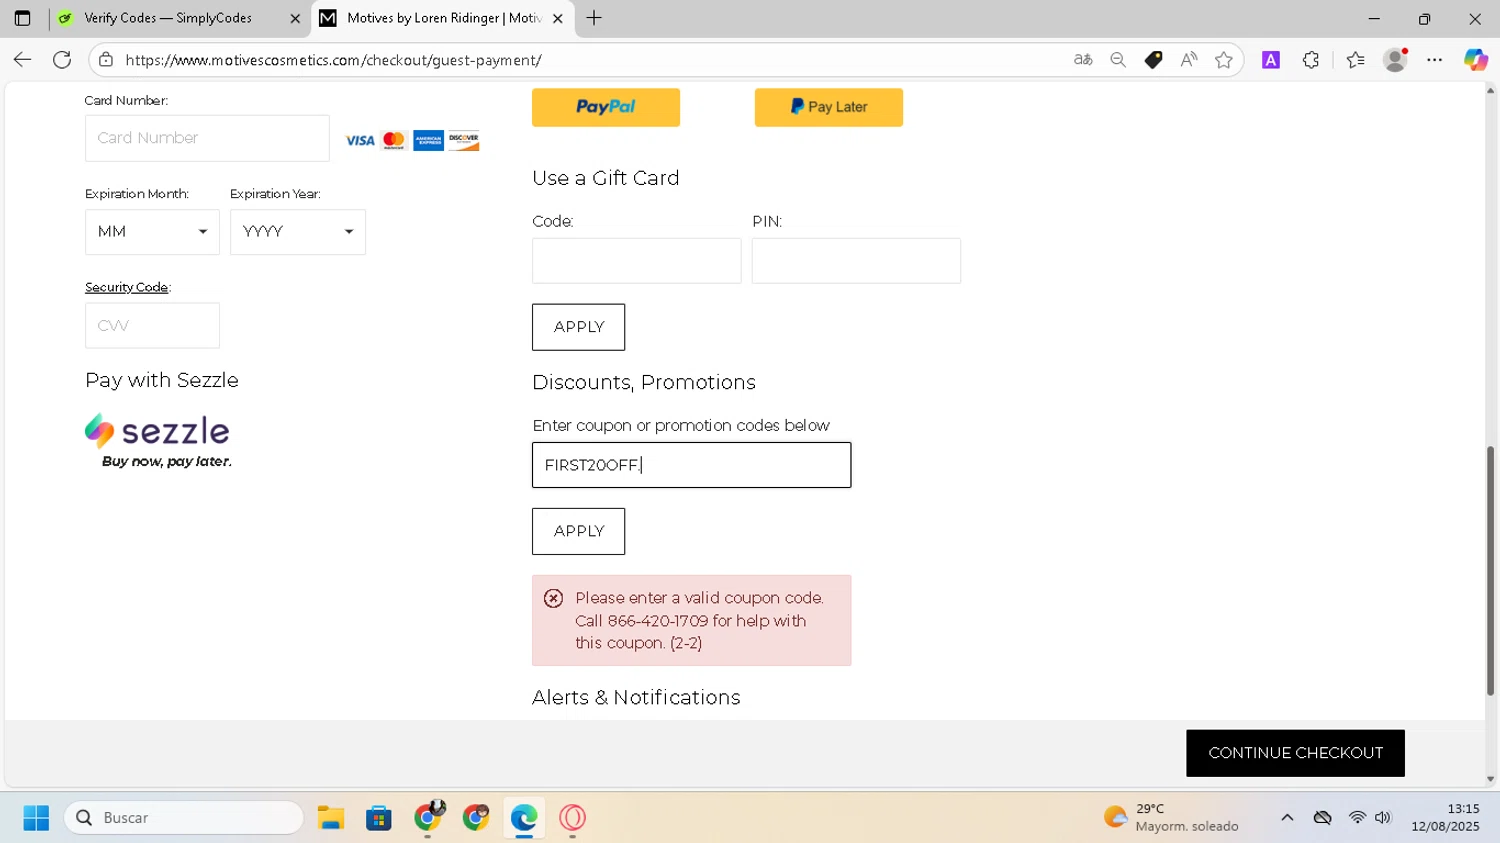Close the Verify Codes SimplyCodes tab
The height and width of the screenshot is (843, 1500).
pos(295,18)
